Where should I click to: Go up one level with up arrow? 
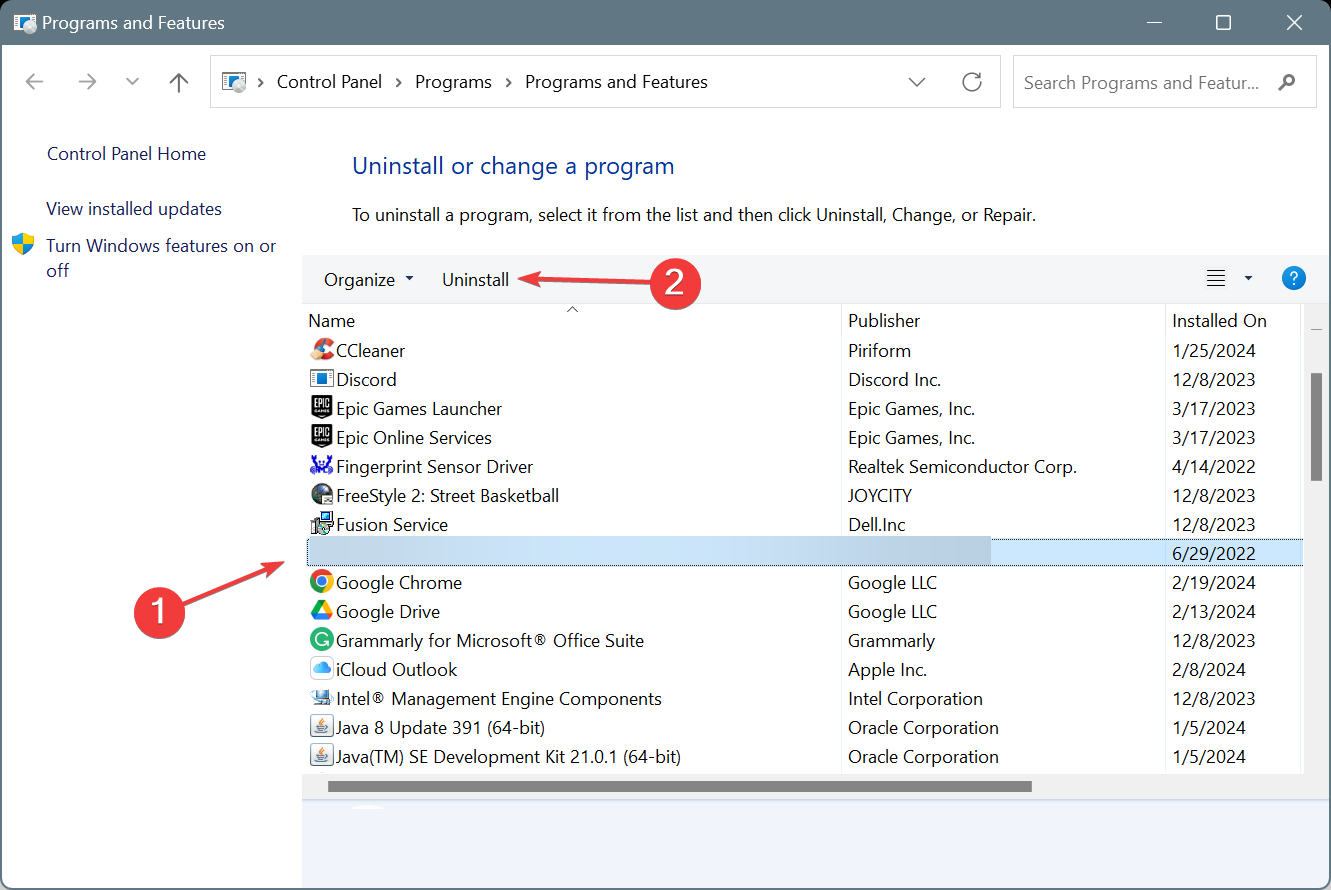pos(179,82)
